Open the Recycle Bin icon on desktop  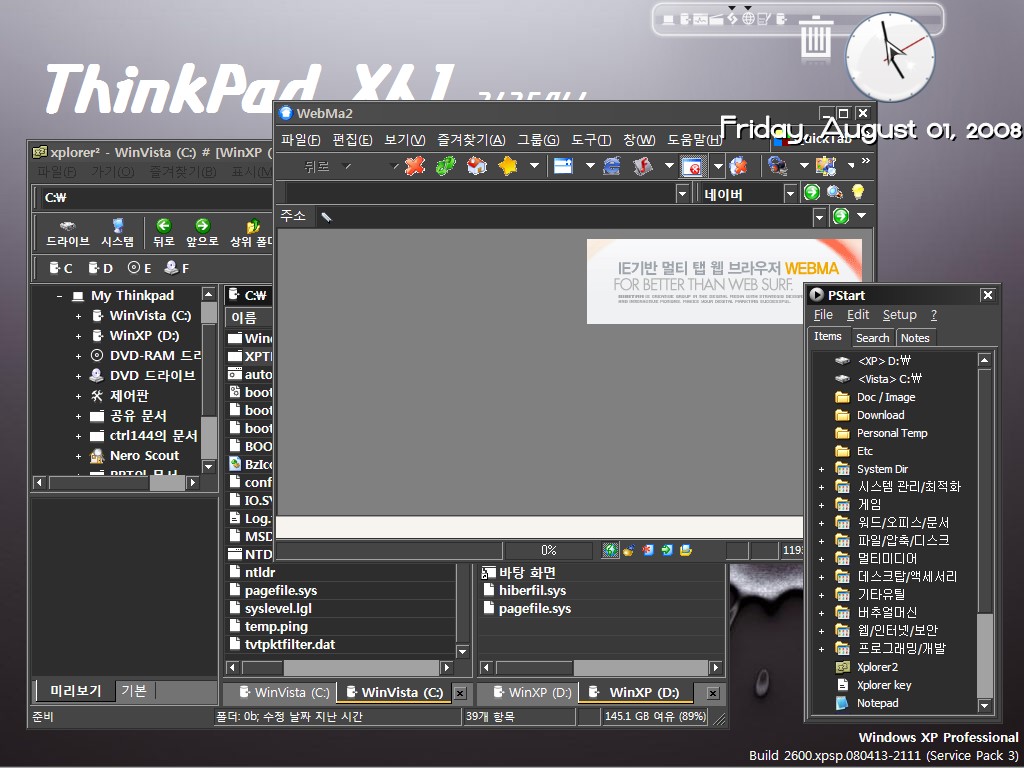[x=816, y=37]
